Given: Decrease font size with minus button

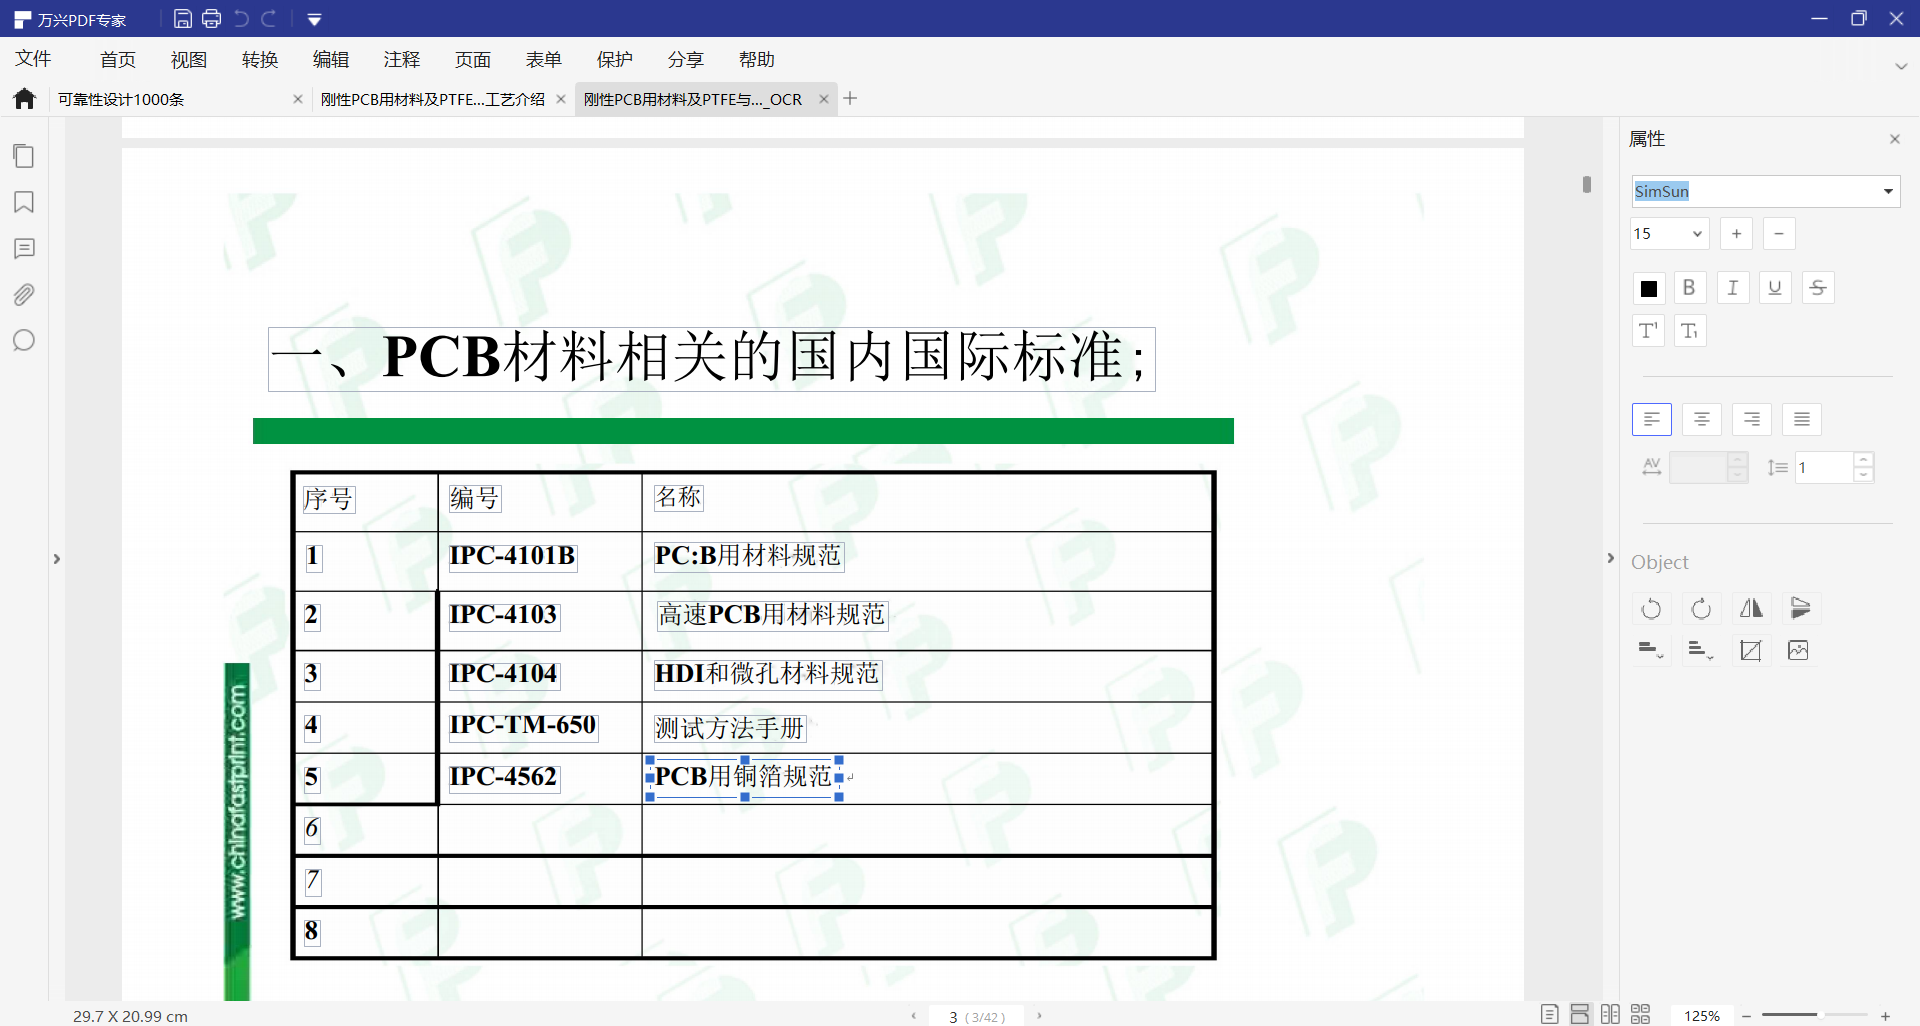Looking at the screenshot, I should point(1779,233).
